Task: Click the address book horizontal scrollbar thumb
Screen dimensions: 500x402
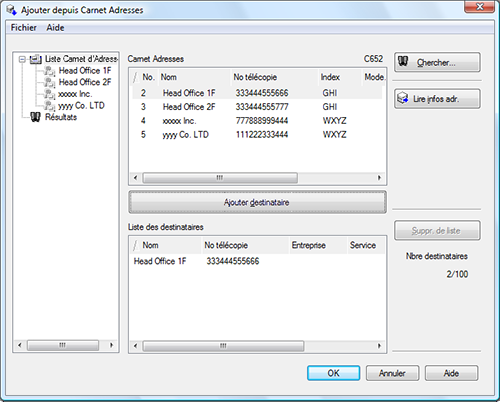Action: click(220, 178)
